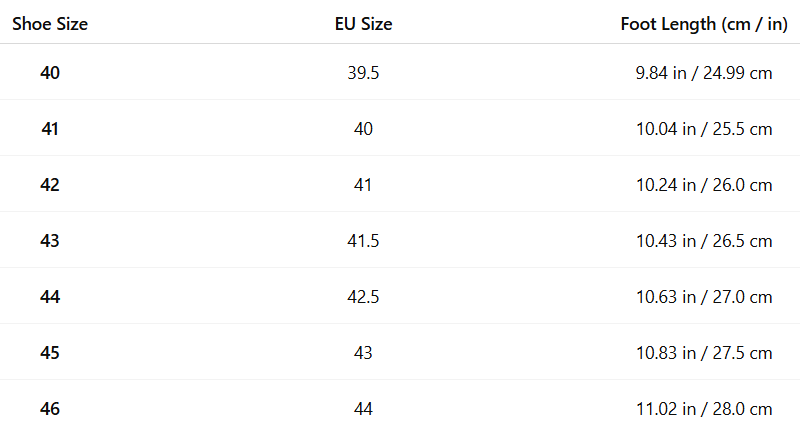Click the Shoe Size column header
Image resolution: width=800 pixels, height=432 pixels.
coord(50,25)
